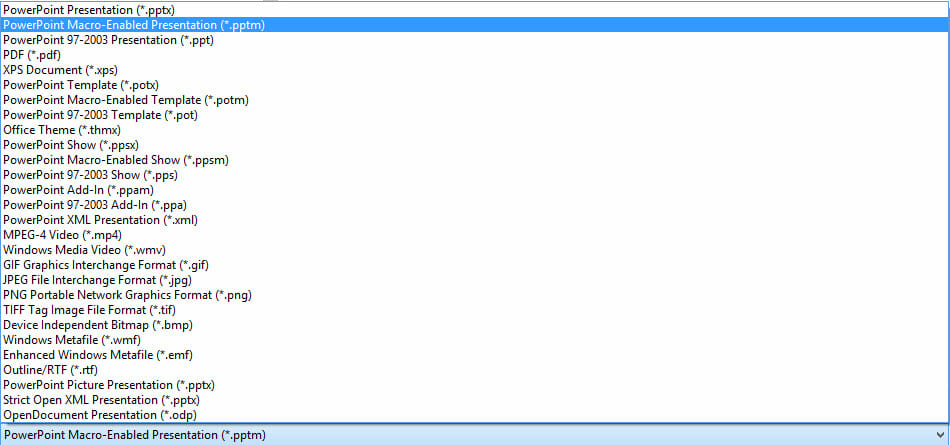
Task: Select JPEG File Interchange Format (*.jpg)
Action: pos(474,280)
